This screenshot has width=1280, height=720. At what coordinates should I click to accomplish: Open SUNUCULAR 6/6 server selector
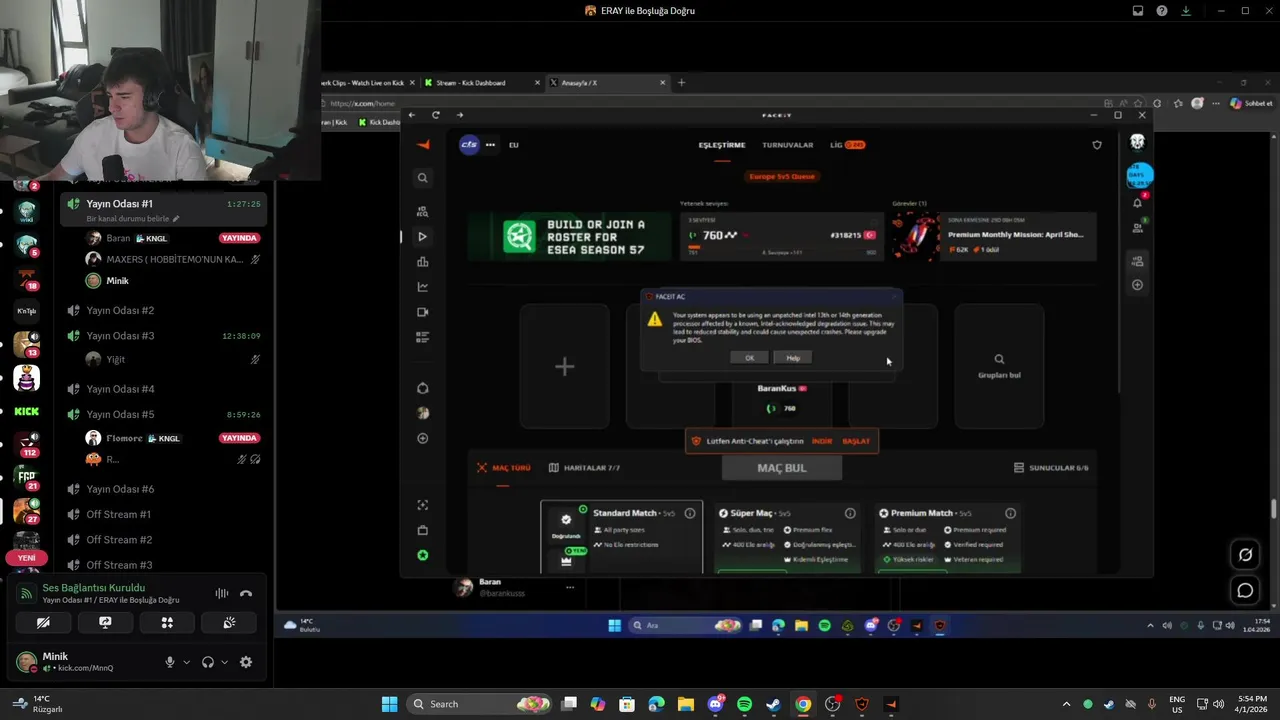[x=1051, y=468]
